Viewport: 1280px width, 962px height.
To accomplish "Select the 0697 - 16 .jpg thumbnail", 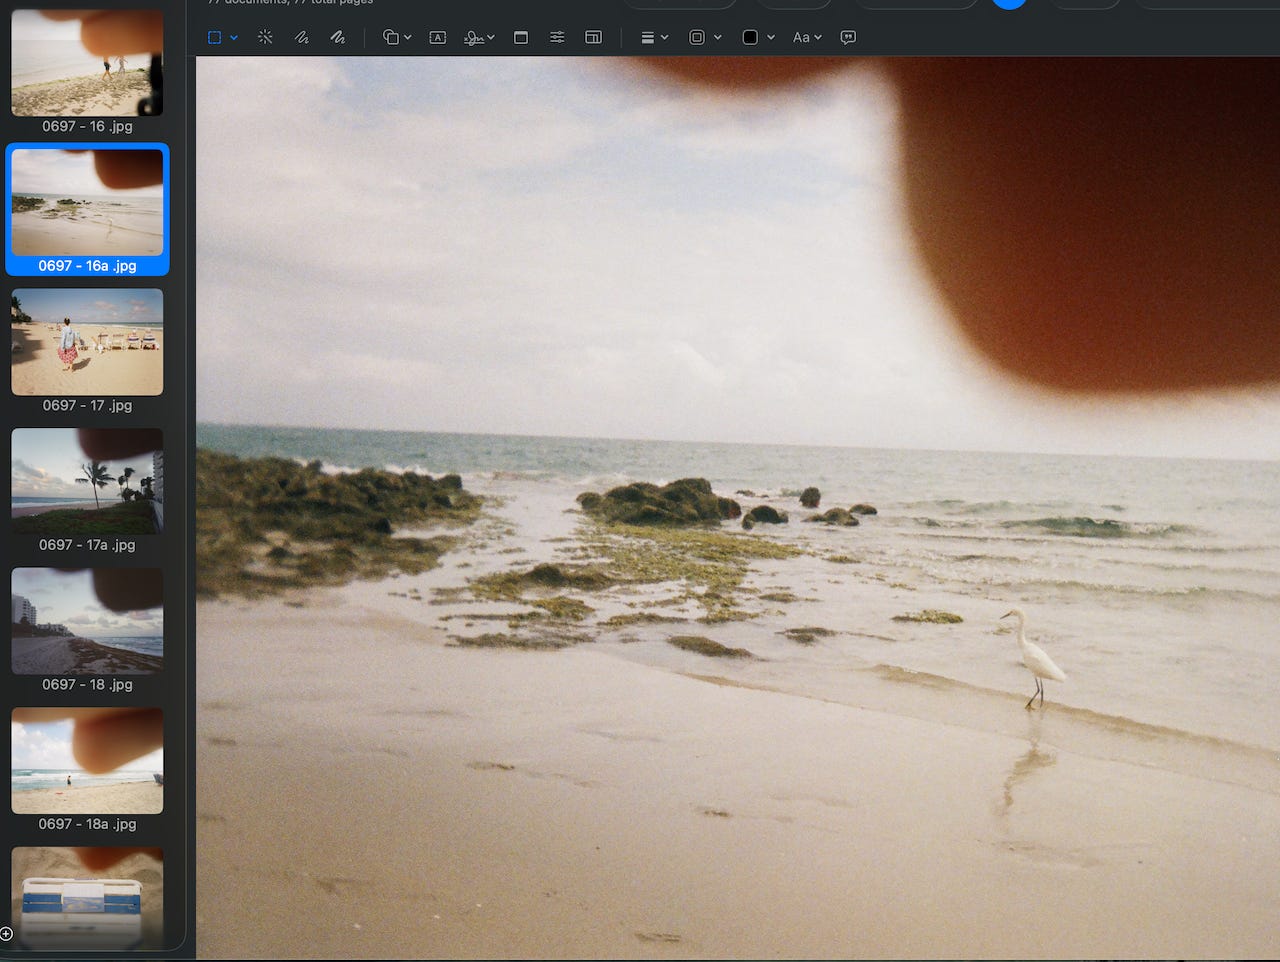I will point(87,63).
